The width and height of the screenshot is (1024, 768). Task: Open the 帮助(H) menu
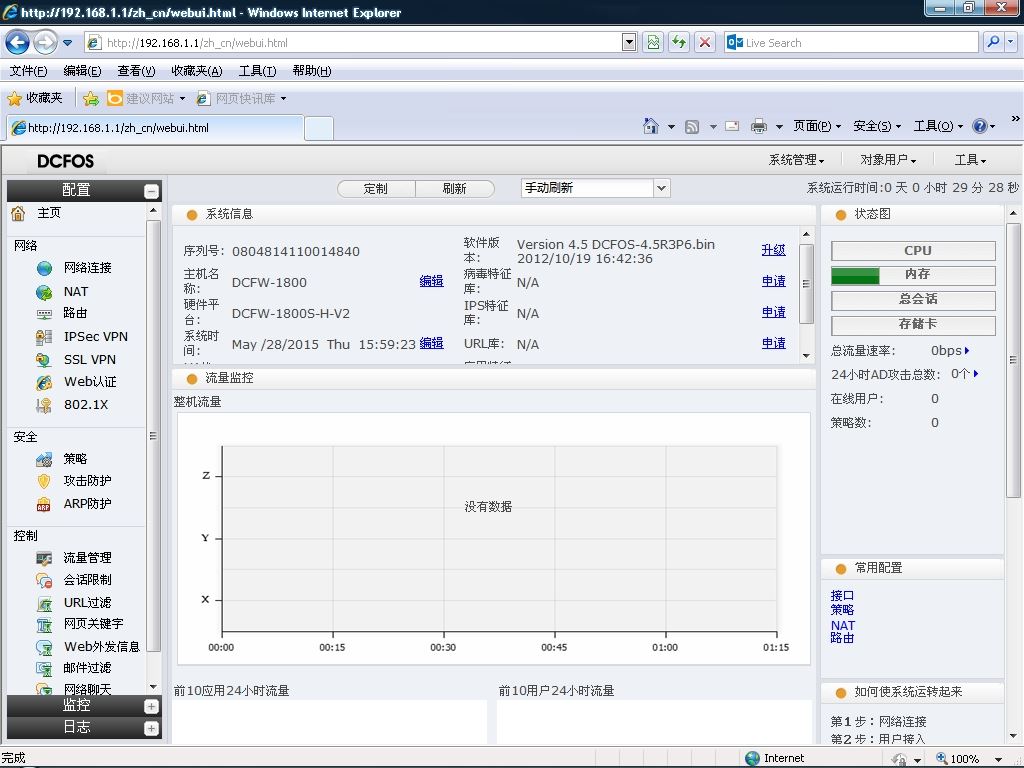pos(312,71)
